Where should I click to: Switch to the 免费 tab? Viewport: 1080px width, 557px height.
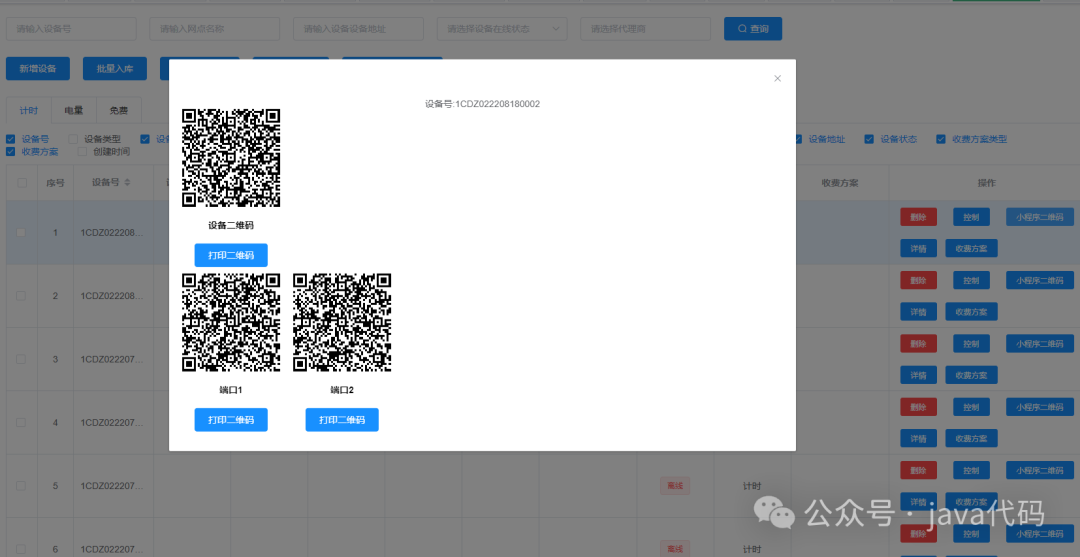119,110
